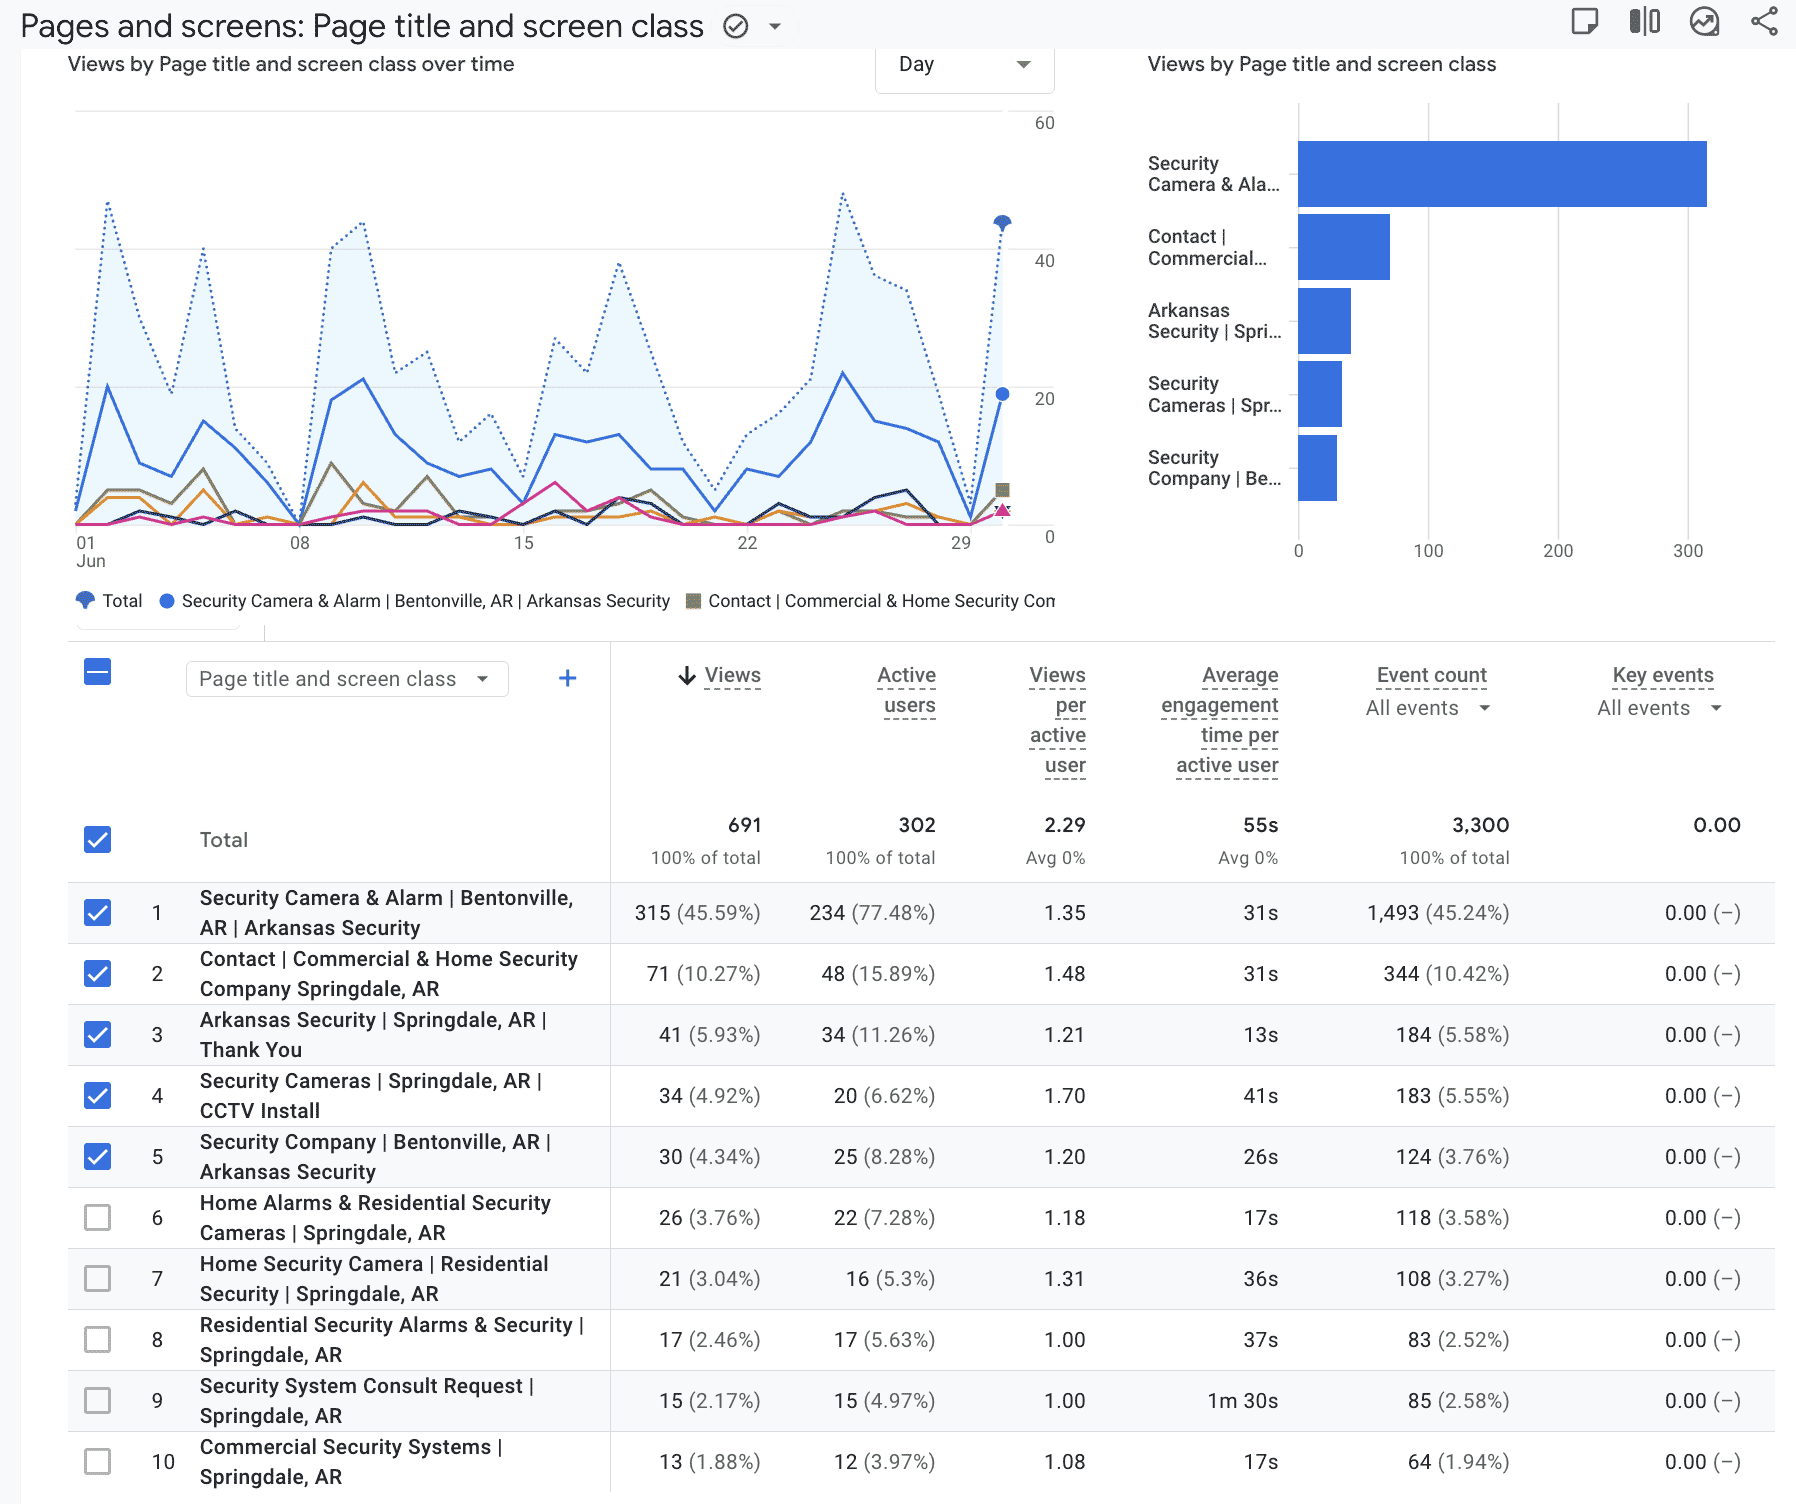Click Contact | Commercial & Home Security row title
This screenshot has width=1796, height=1504.
click(389, 974)
